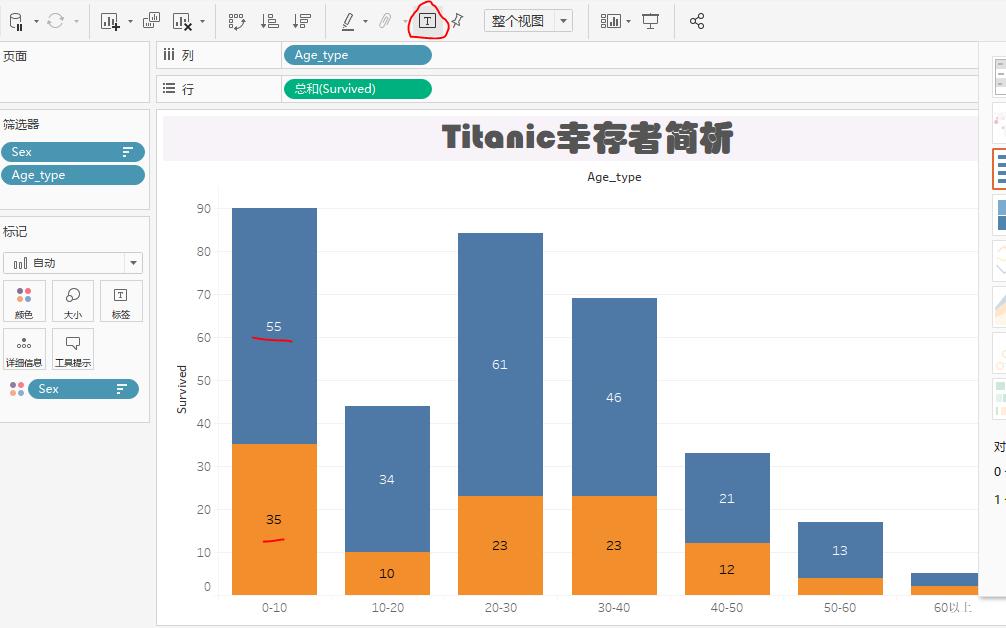This screenshot has height=628, width=1006.
Task: Toggle the show mark labels T icon
Action: (427, 21)
